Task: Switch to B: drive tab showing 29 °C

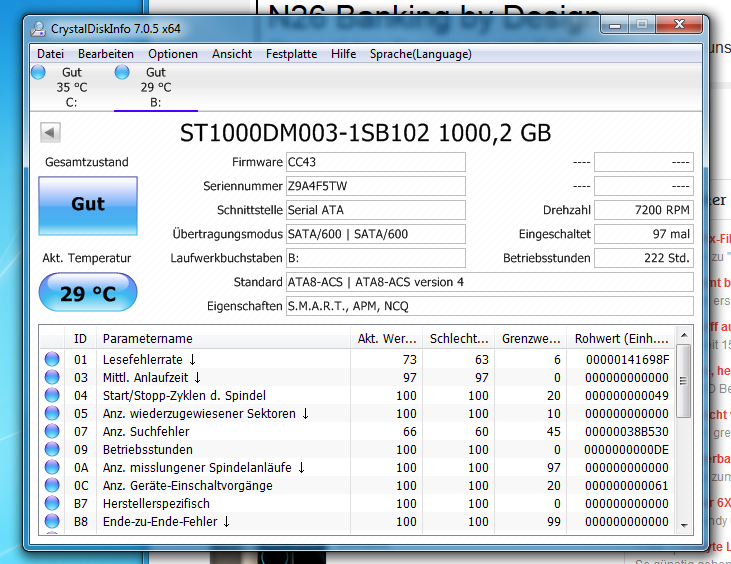Action: 156,87
